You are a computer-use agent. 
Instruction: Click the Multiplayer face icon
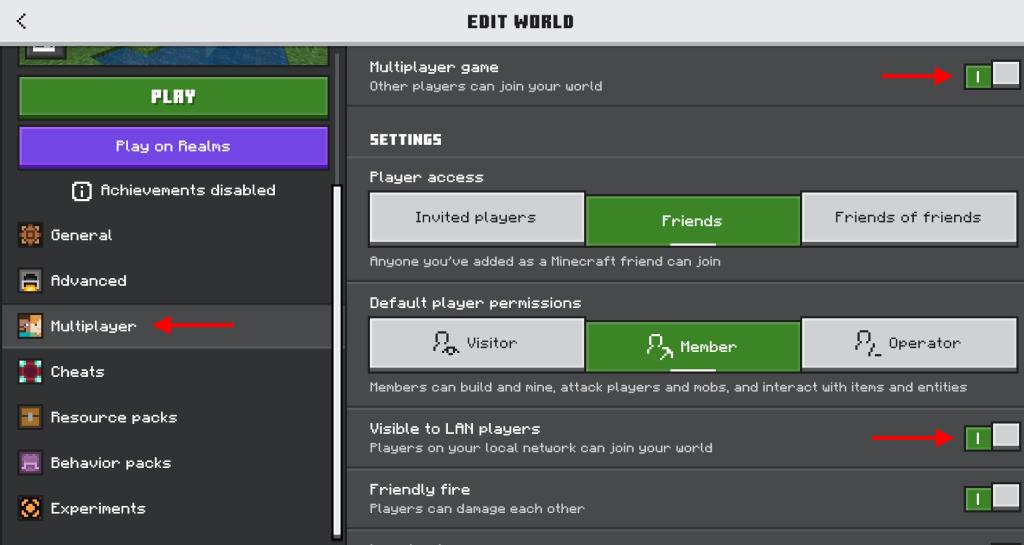click(x=31, y=326)
